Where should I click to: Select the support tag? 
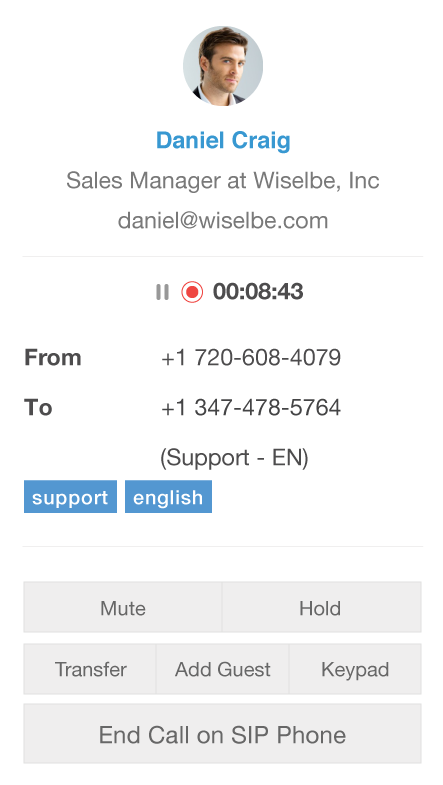(x=70, y=497)
